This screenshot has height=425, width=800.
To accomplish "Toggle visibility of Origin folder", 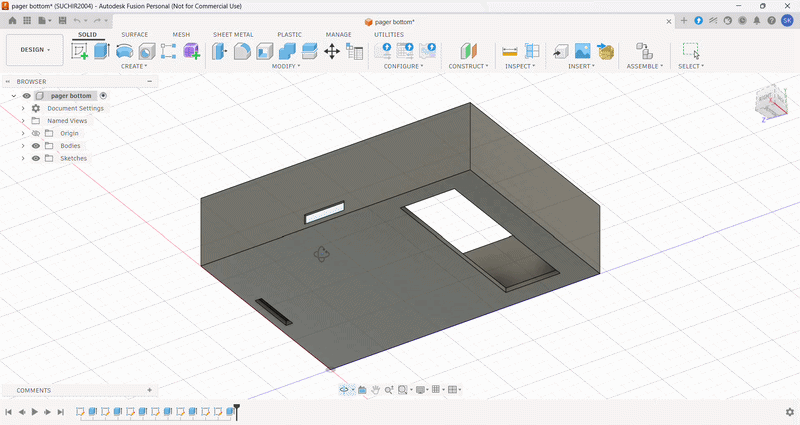I will 36,133.
